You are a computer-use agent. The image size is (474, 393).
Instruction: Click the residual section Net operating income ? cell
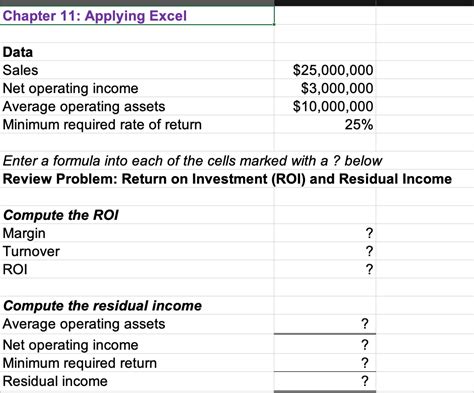click(x=325, y=345)
